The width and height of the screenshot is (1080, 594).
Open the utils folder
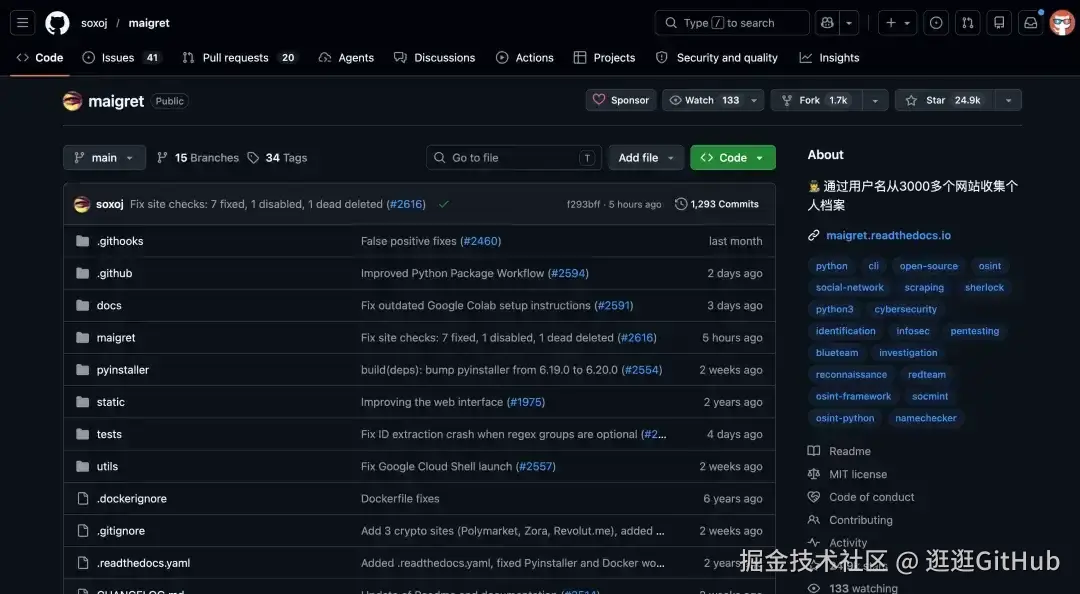click(x=107, y=467)
